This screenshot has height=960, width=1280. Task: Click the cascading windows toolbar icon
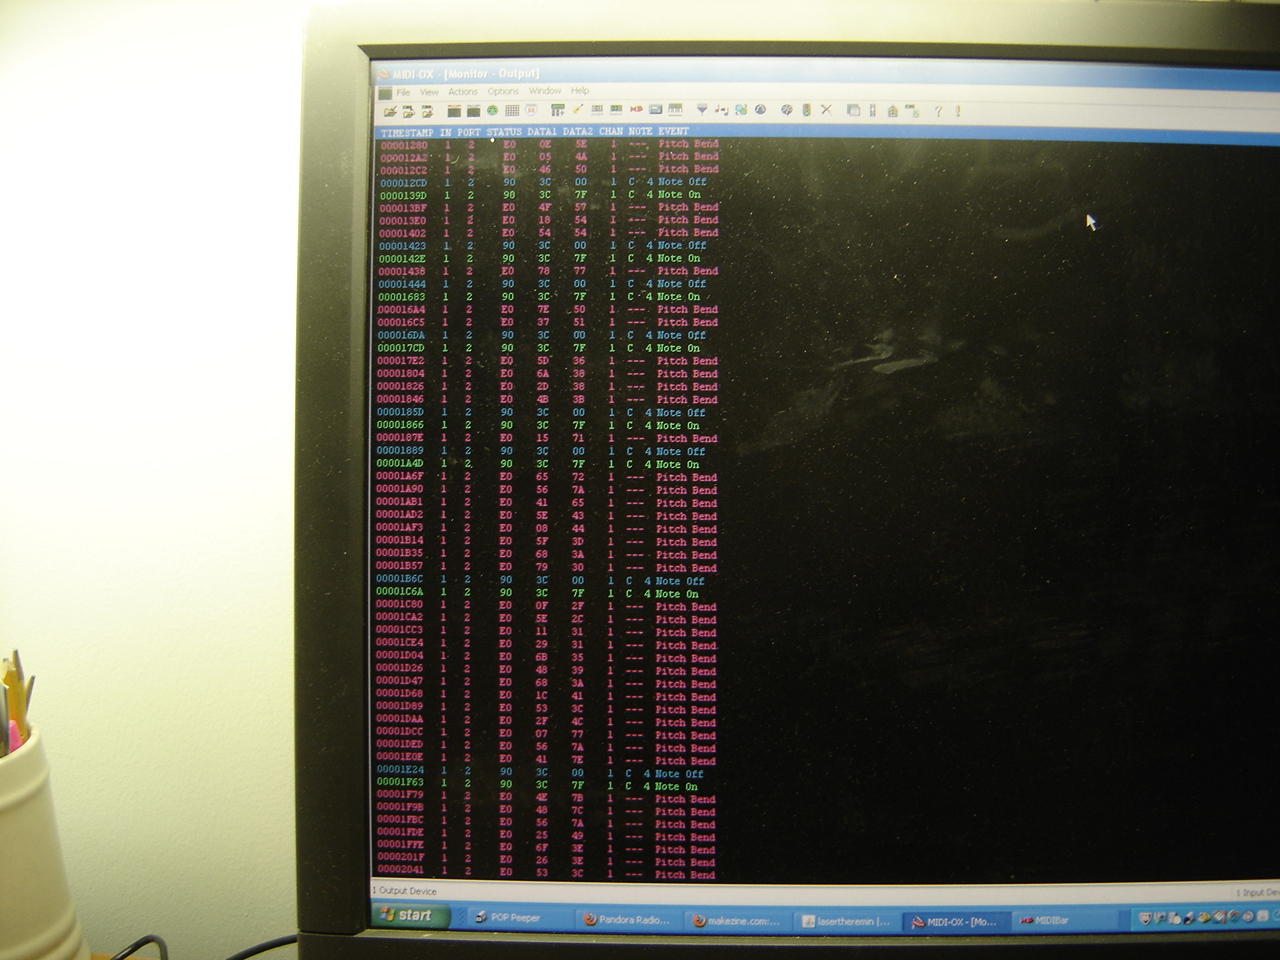853,110
